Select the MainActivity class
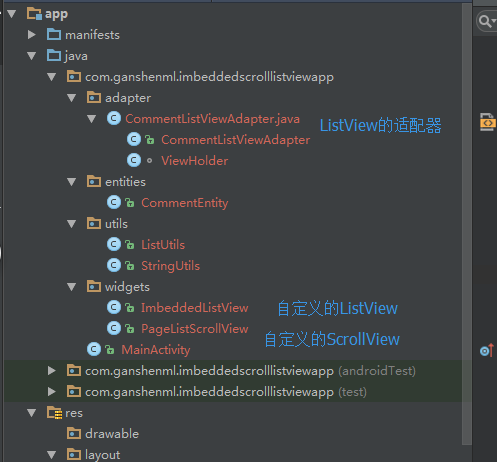The width and height of the screenshot is (497, 462). point(156,350)
